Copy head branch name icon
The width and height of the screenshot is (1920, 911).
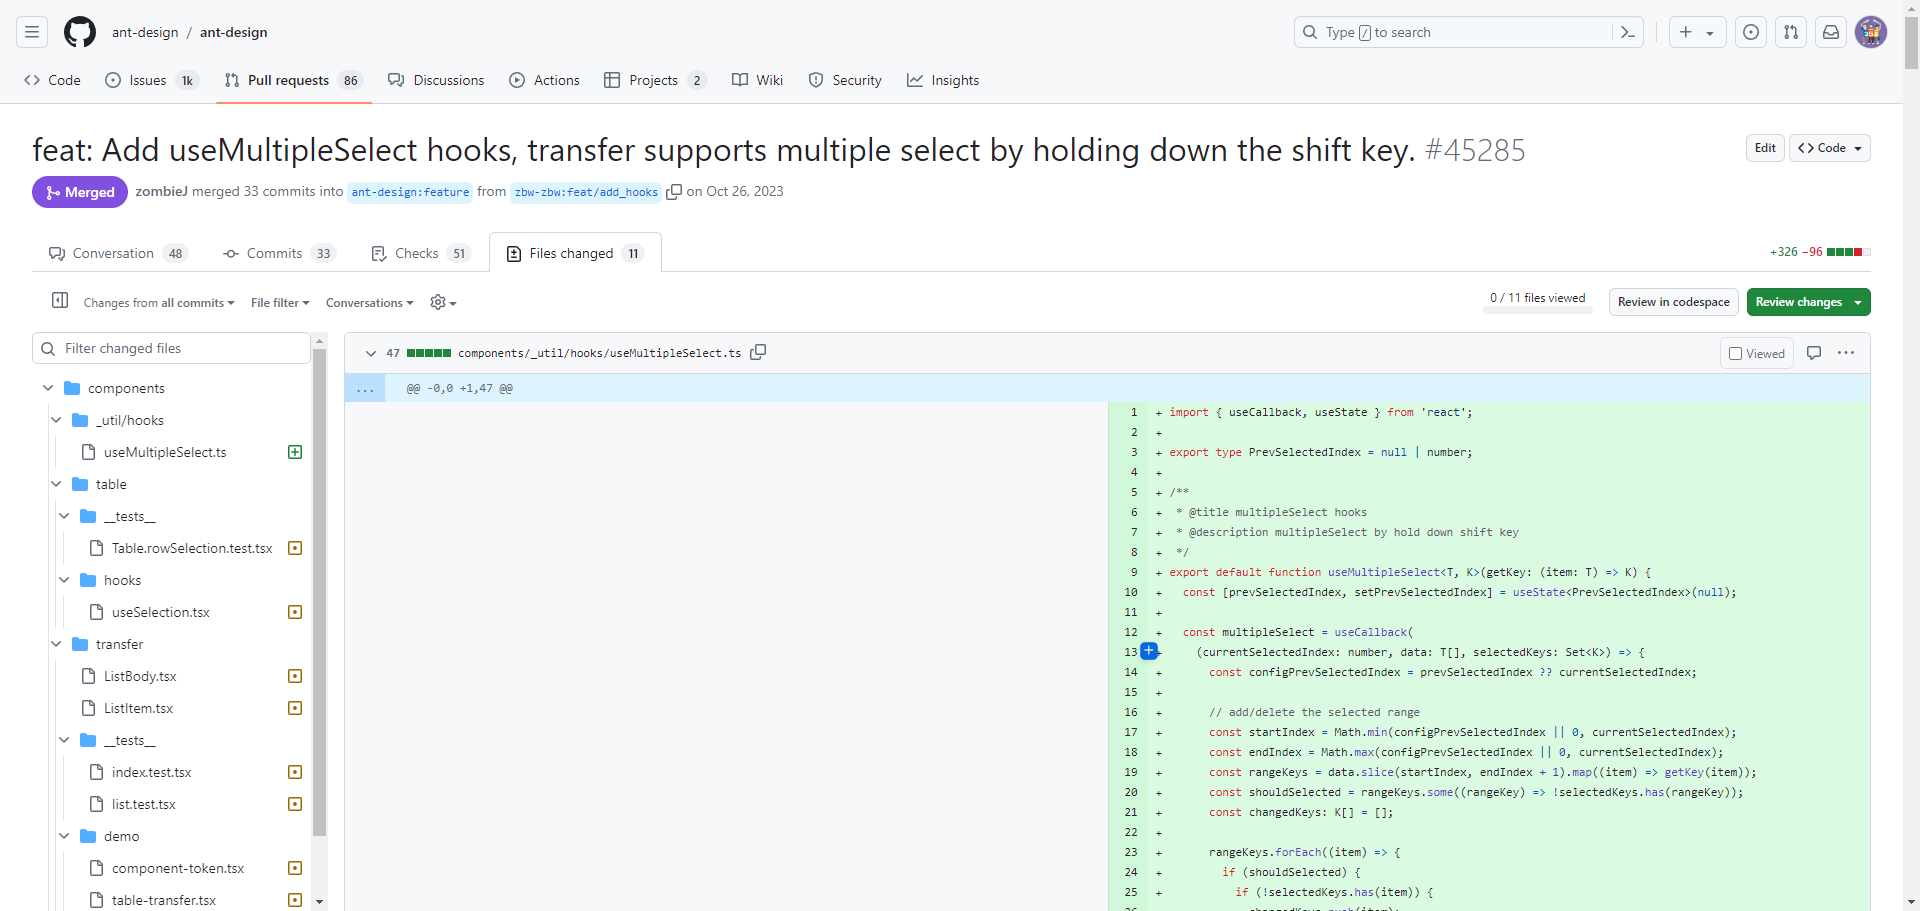(x=674, y=192)
